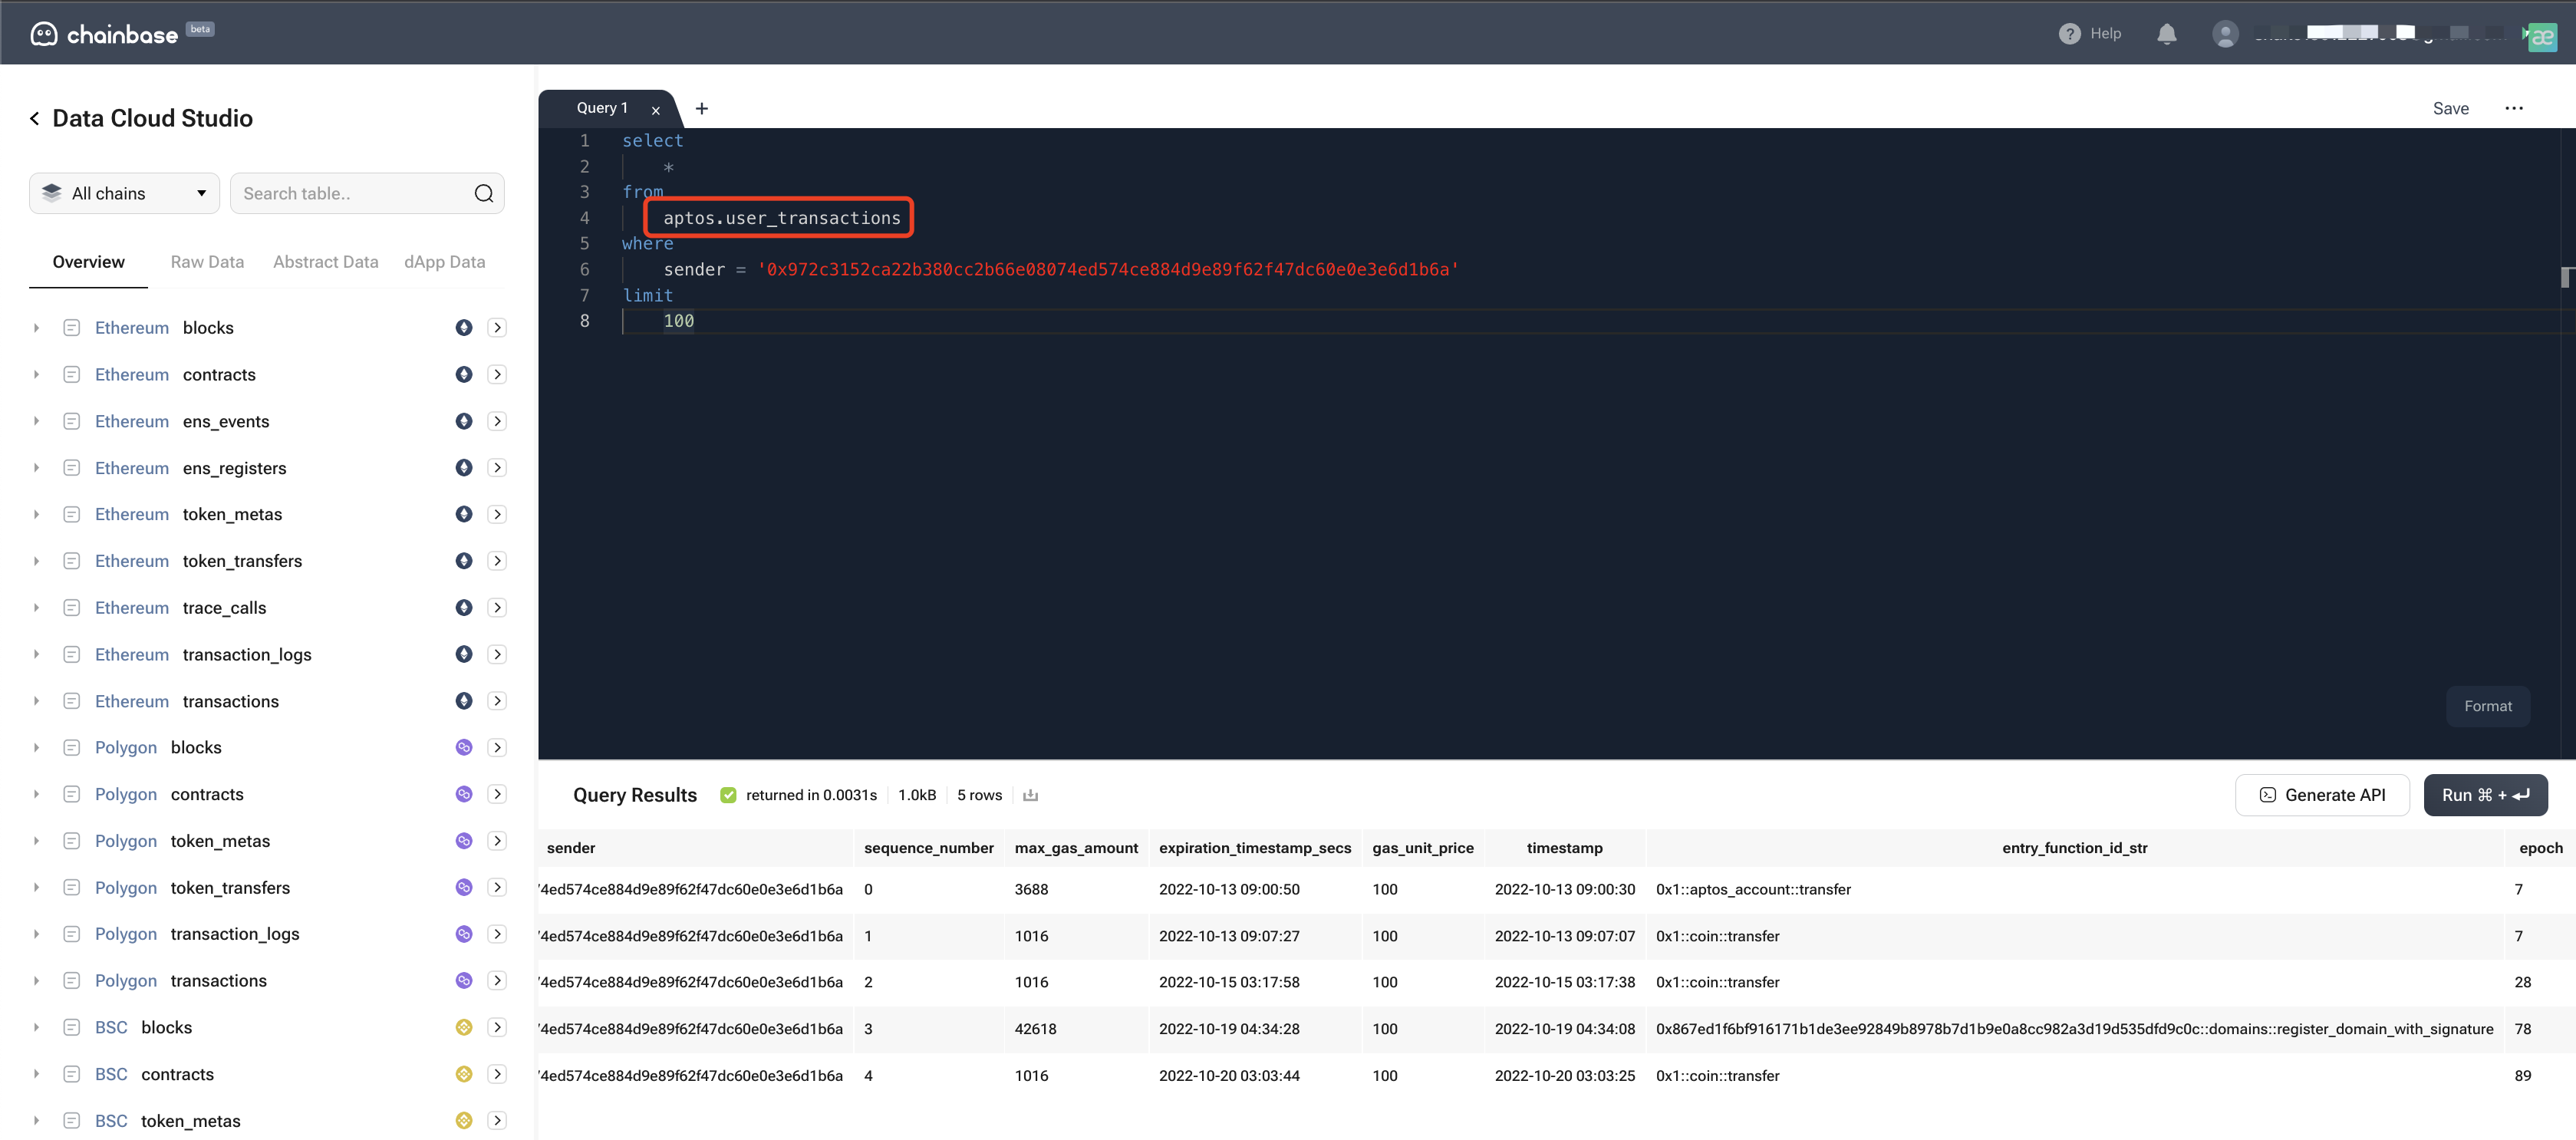Click the user avatar icon

2225,34
